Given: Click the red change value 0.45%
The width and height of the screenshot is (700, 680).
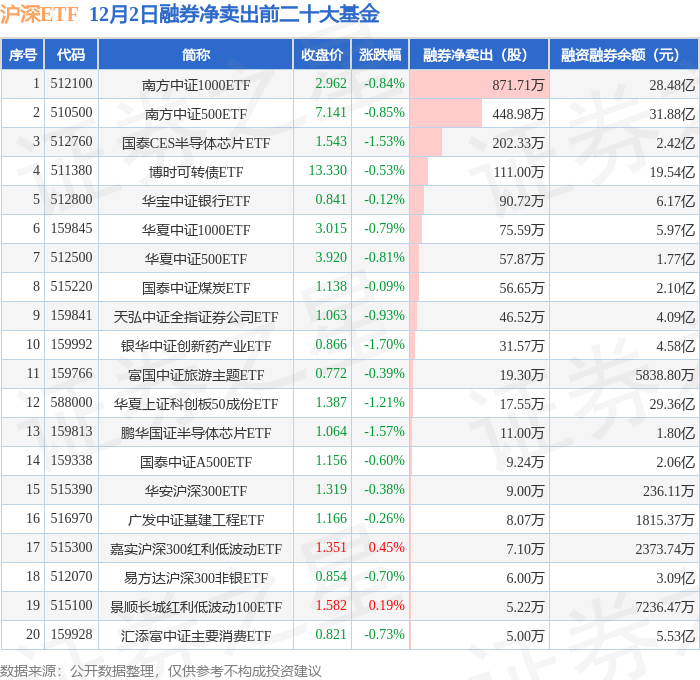Looking at the screenshot, I should pyautogui.click(x=387, y=548).
